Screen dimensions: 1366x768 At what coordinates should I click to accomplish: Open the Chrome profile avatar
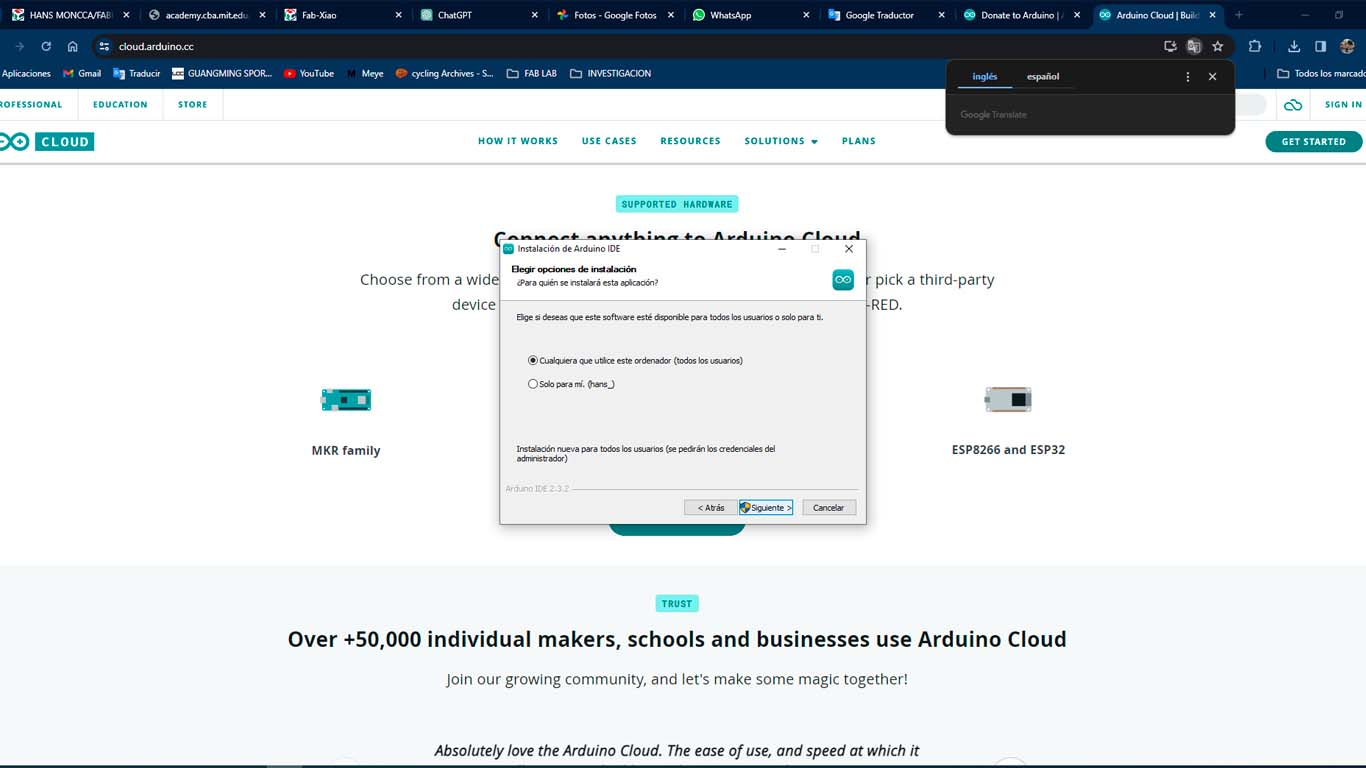1347,46
